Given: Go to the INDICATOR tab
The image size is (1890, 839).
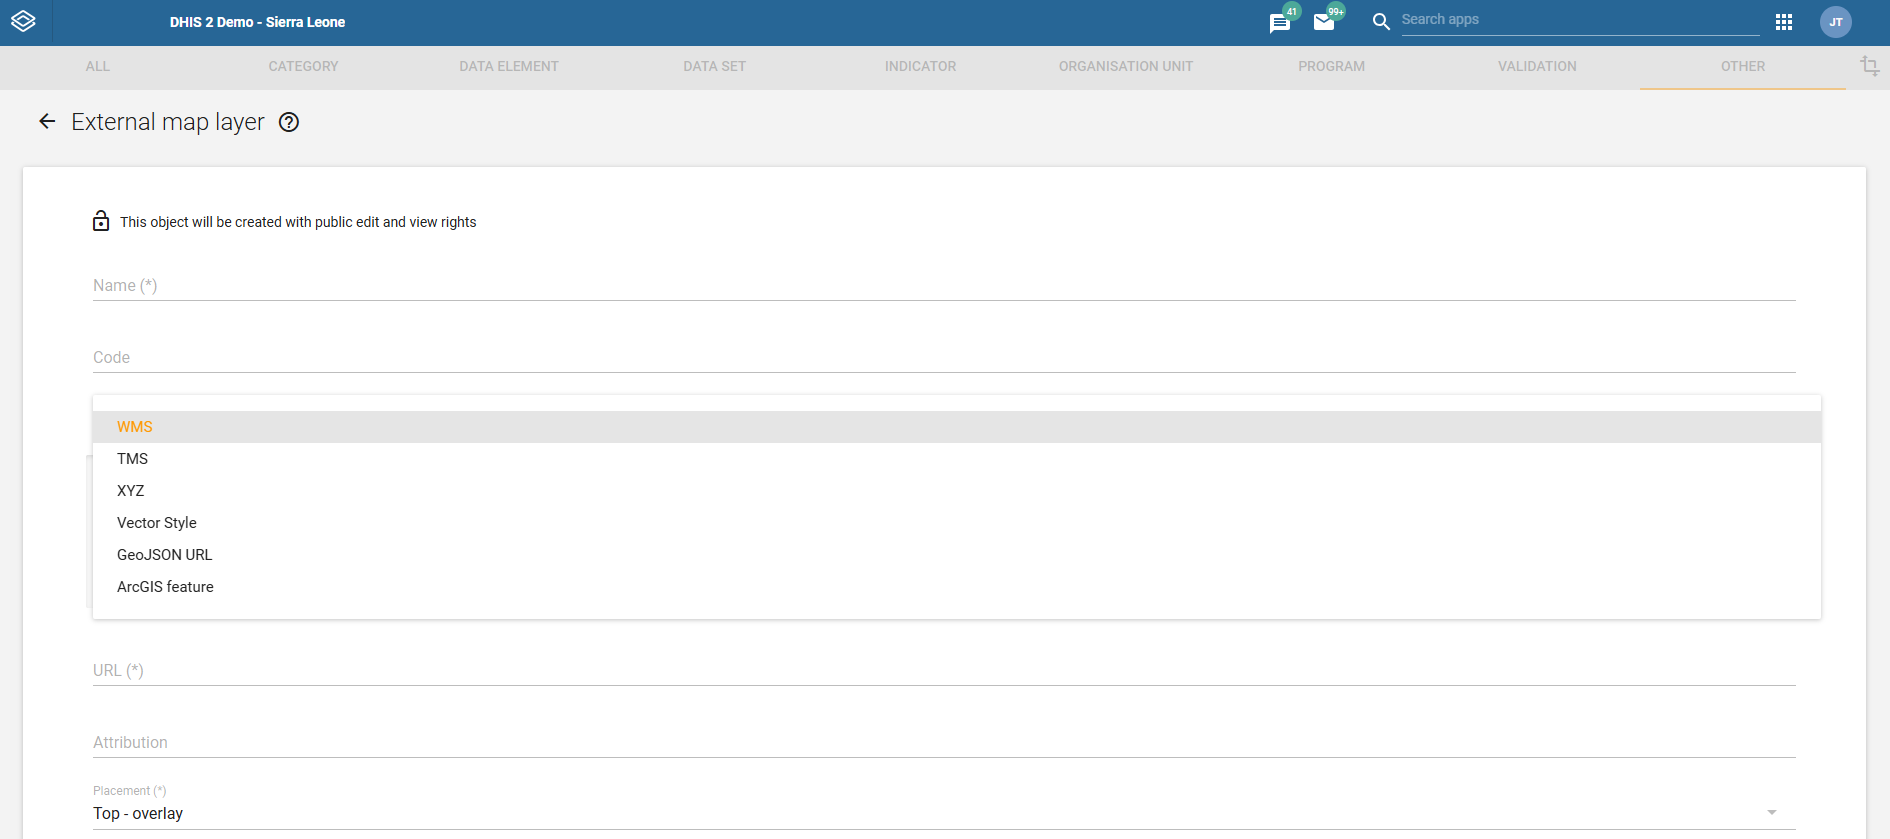Looking at the screenshot, I should (x=920, y=67).
